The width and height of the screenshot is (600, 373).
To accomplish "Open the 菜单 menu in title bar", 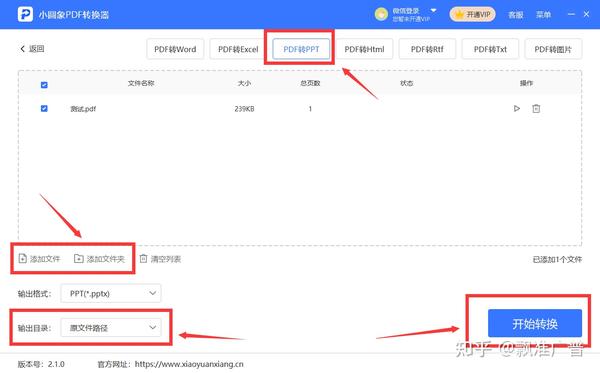I will click(543, 15).
